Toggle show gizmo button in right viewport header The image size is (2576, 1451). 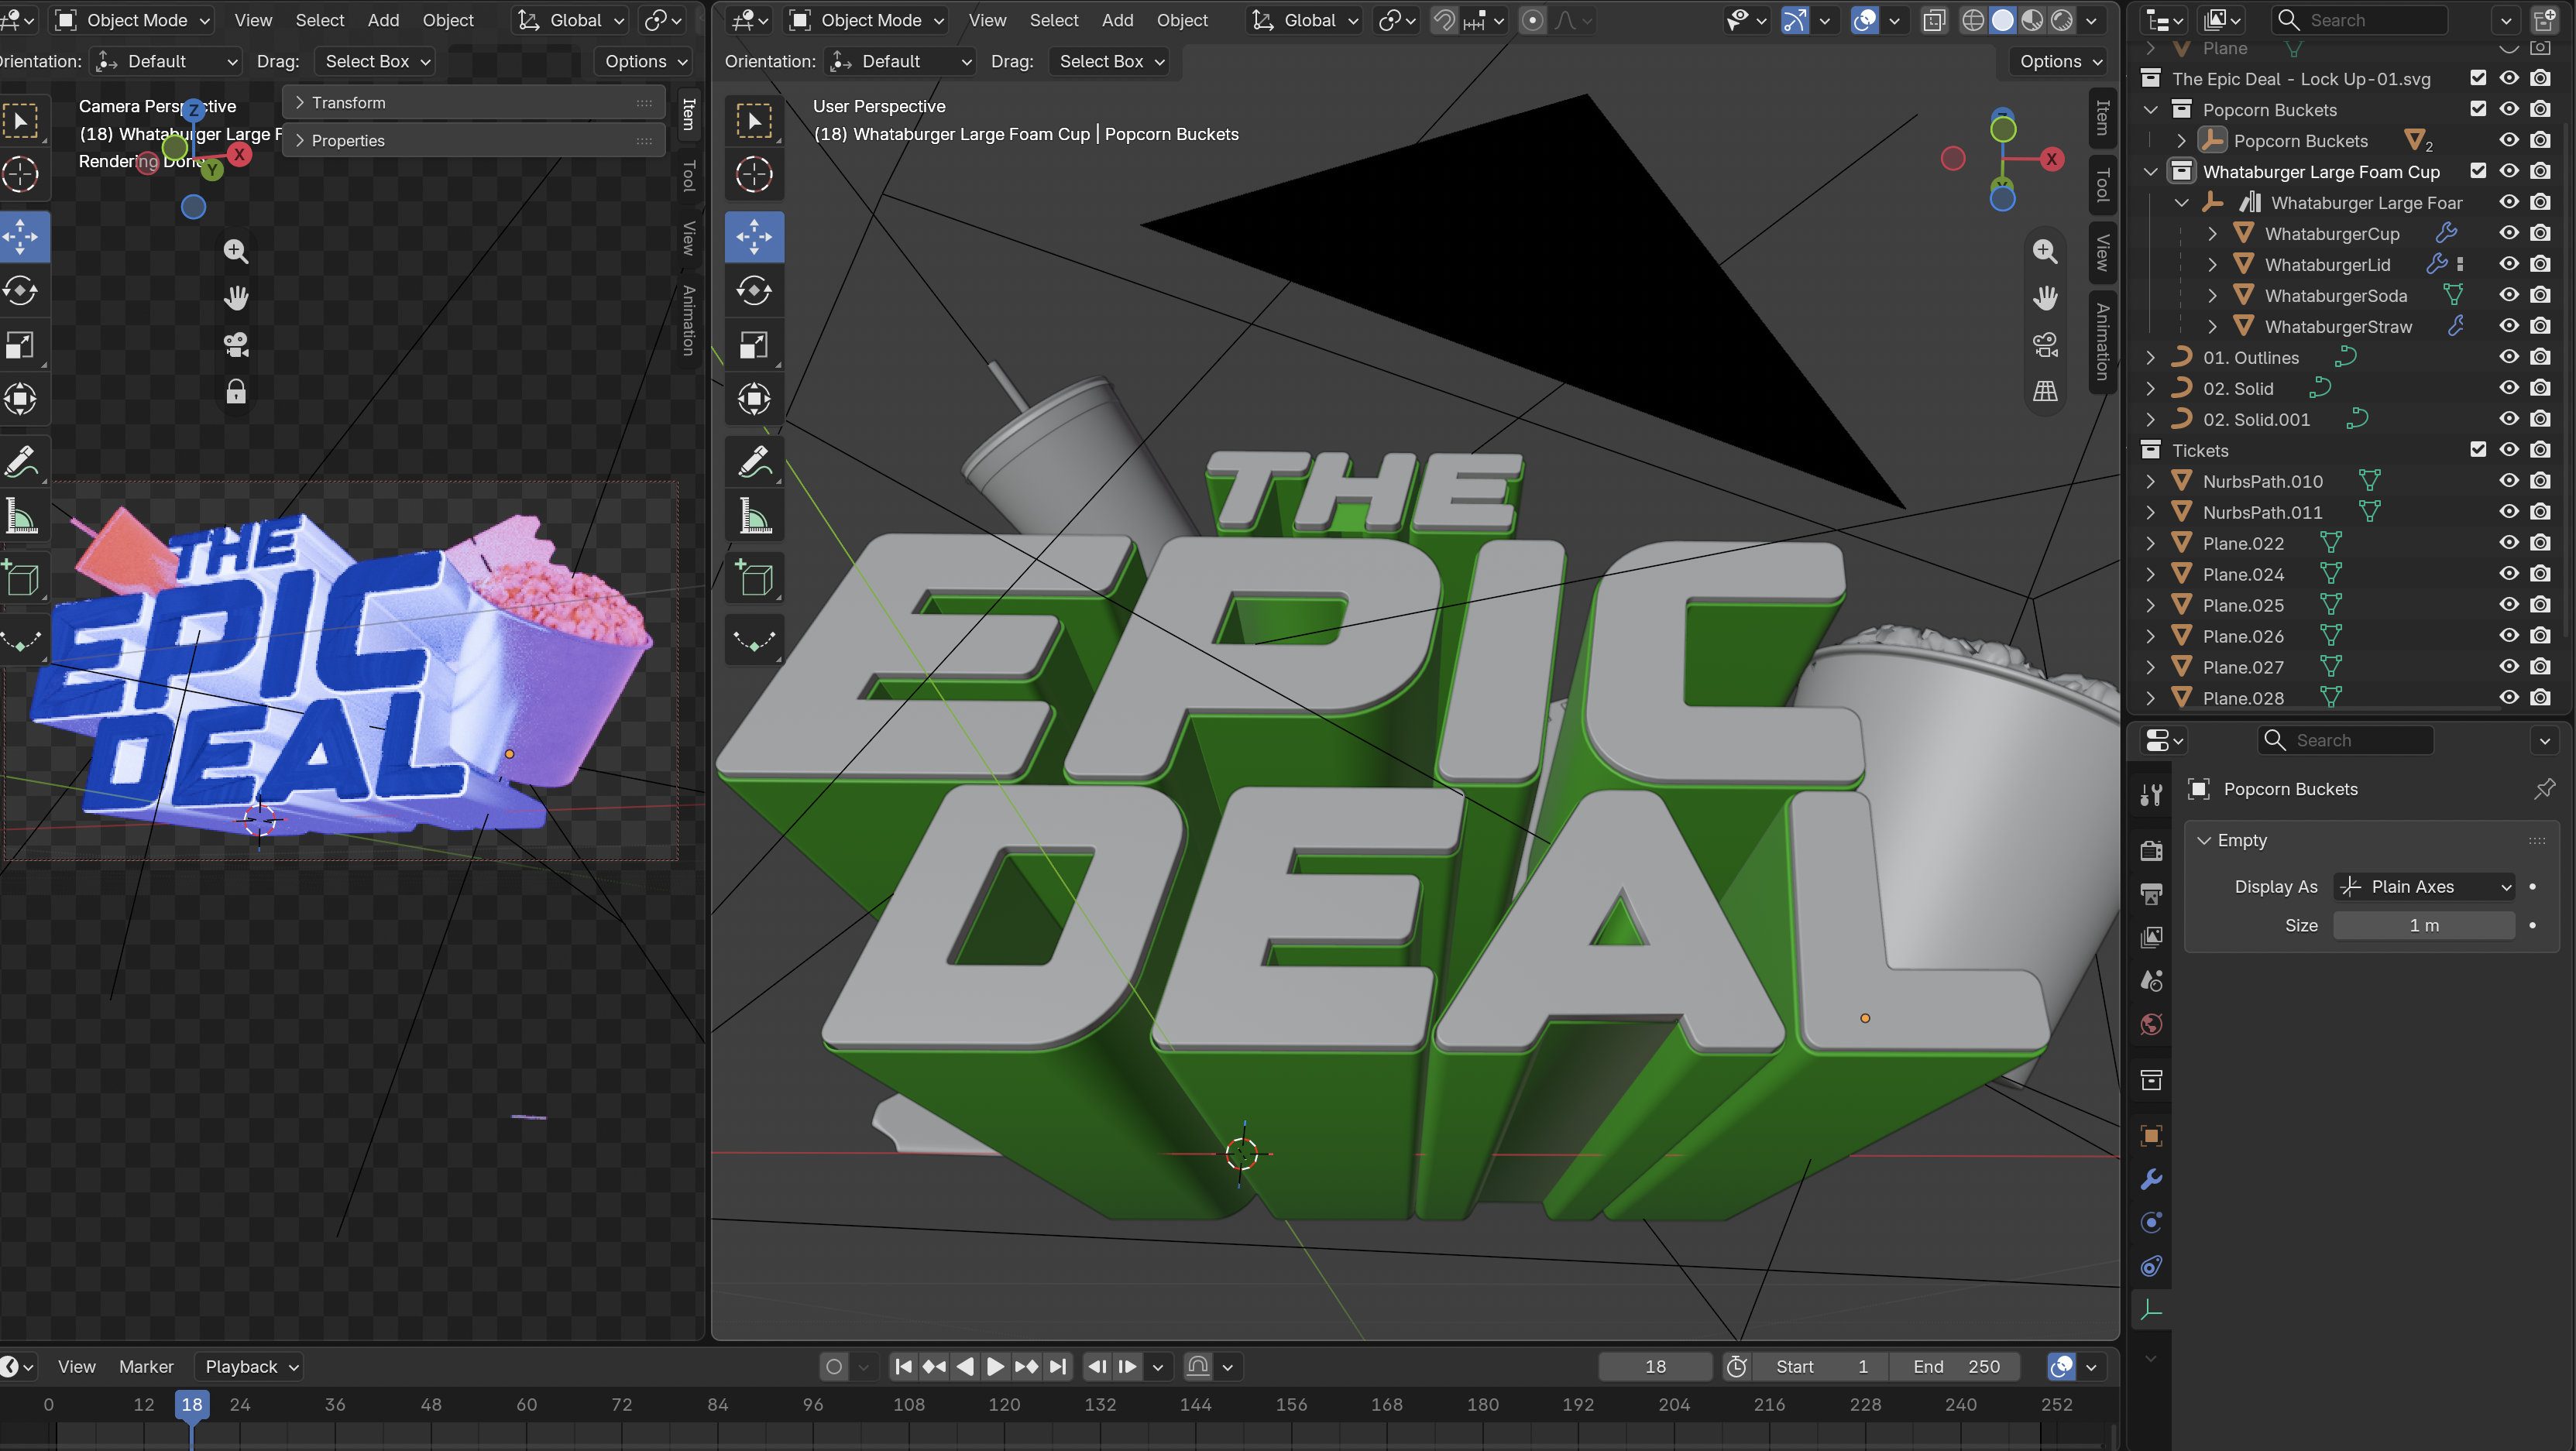coord(1795,20)
